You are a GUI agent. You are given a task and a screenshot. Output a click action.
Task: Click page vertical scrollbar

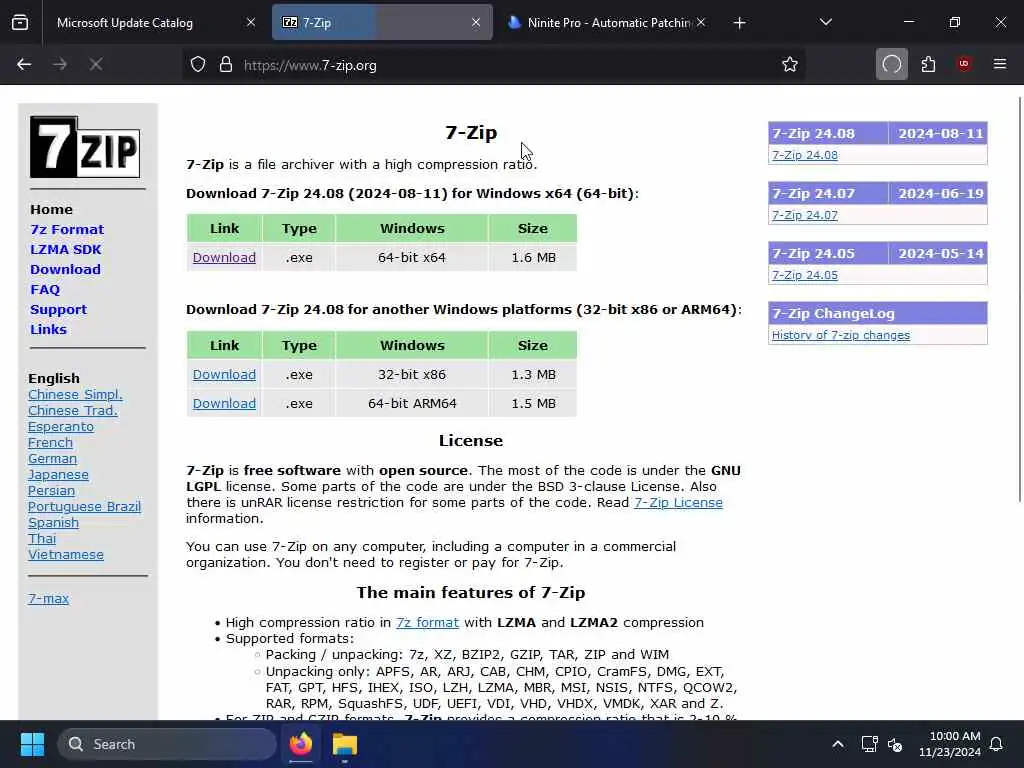[1019, 299]
